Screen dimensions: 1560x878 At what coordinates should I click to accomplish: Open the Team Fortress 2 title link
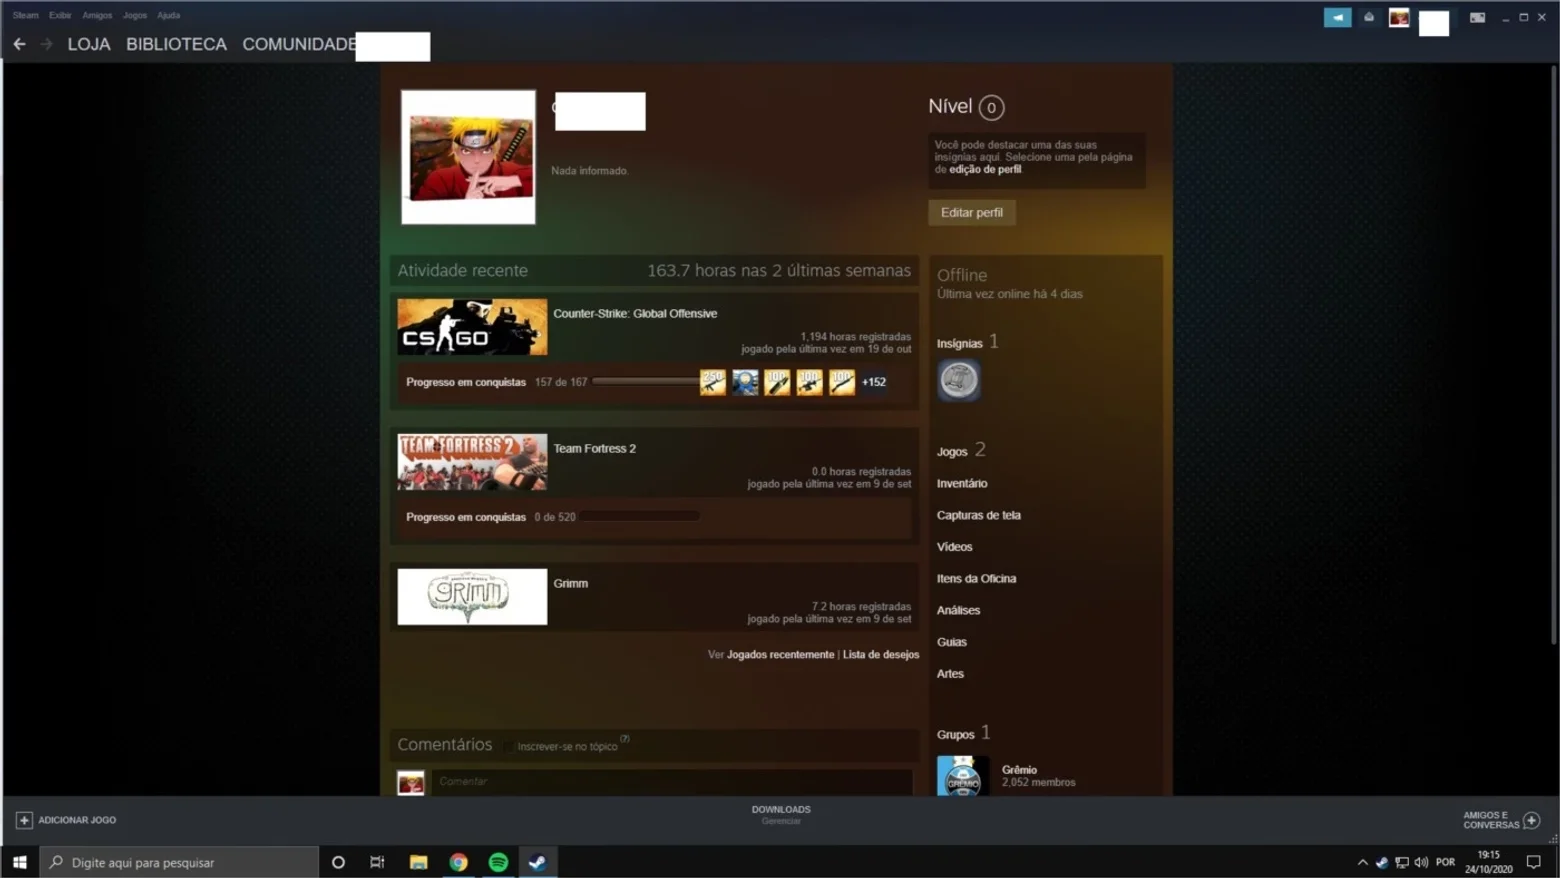(x=595, y=448)
